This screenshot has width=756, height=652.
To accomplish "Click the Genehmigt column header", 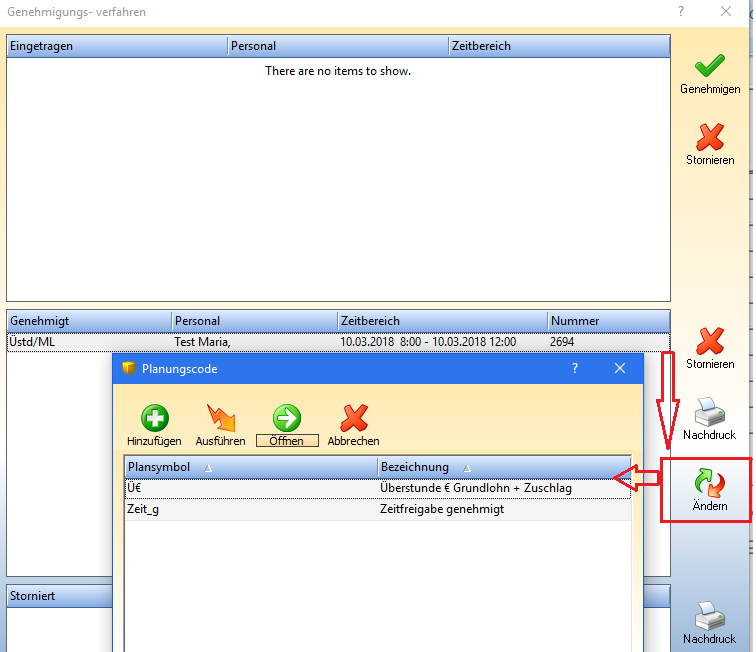I will click(x=88, y=321).
